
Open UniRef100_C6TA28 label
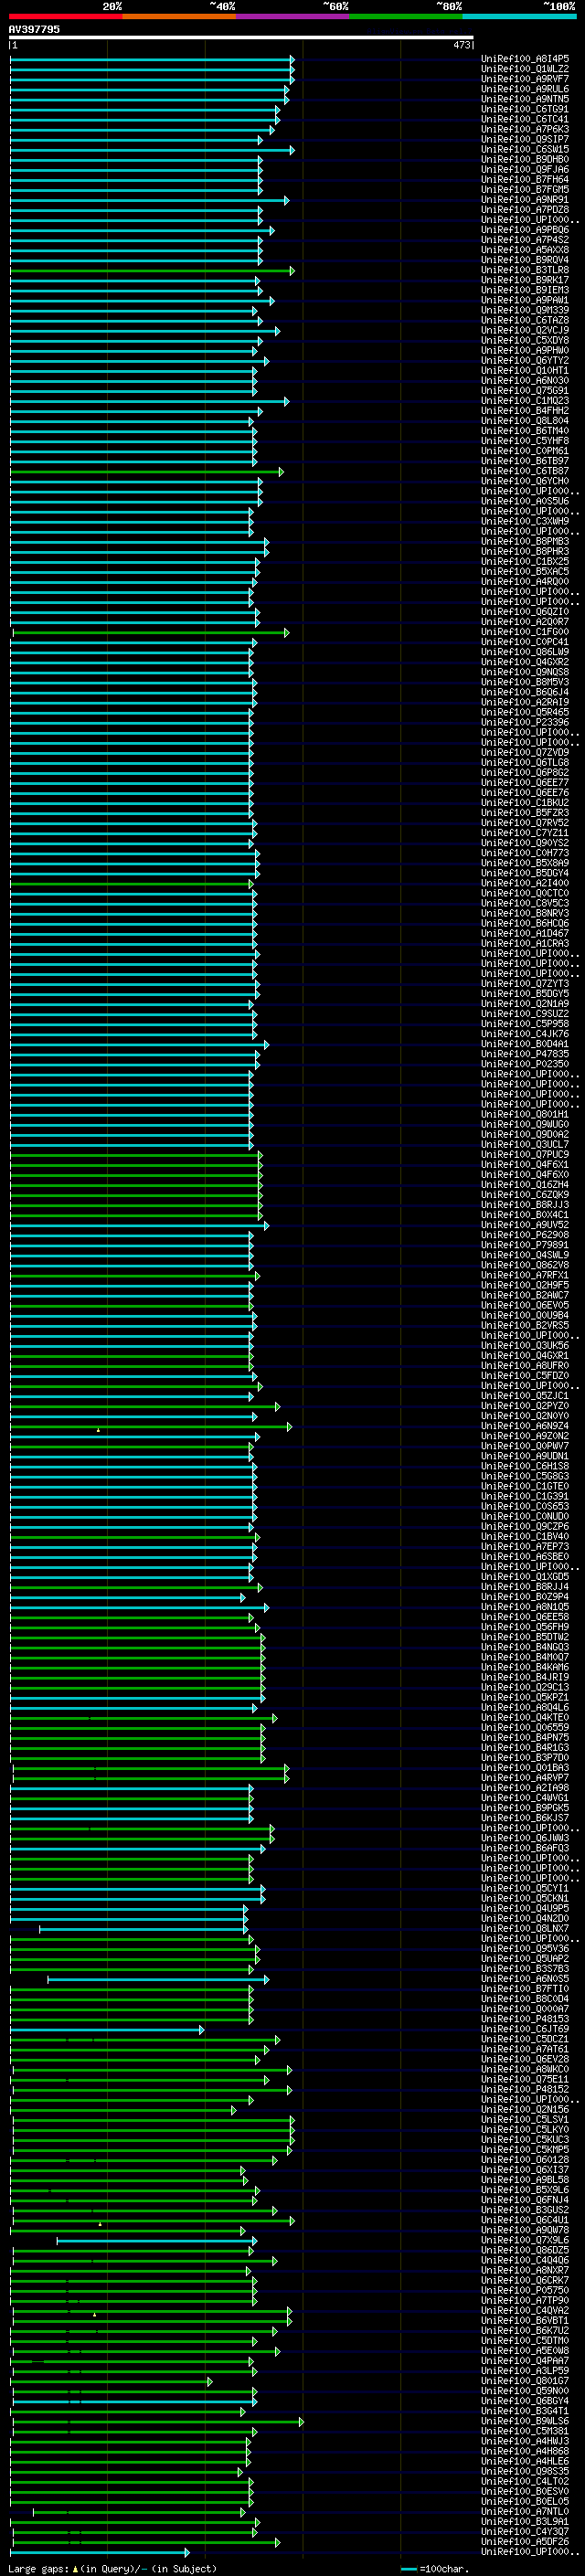525,320
